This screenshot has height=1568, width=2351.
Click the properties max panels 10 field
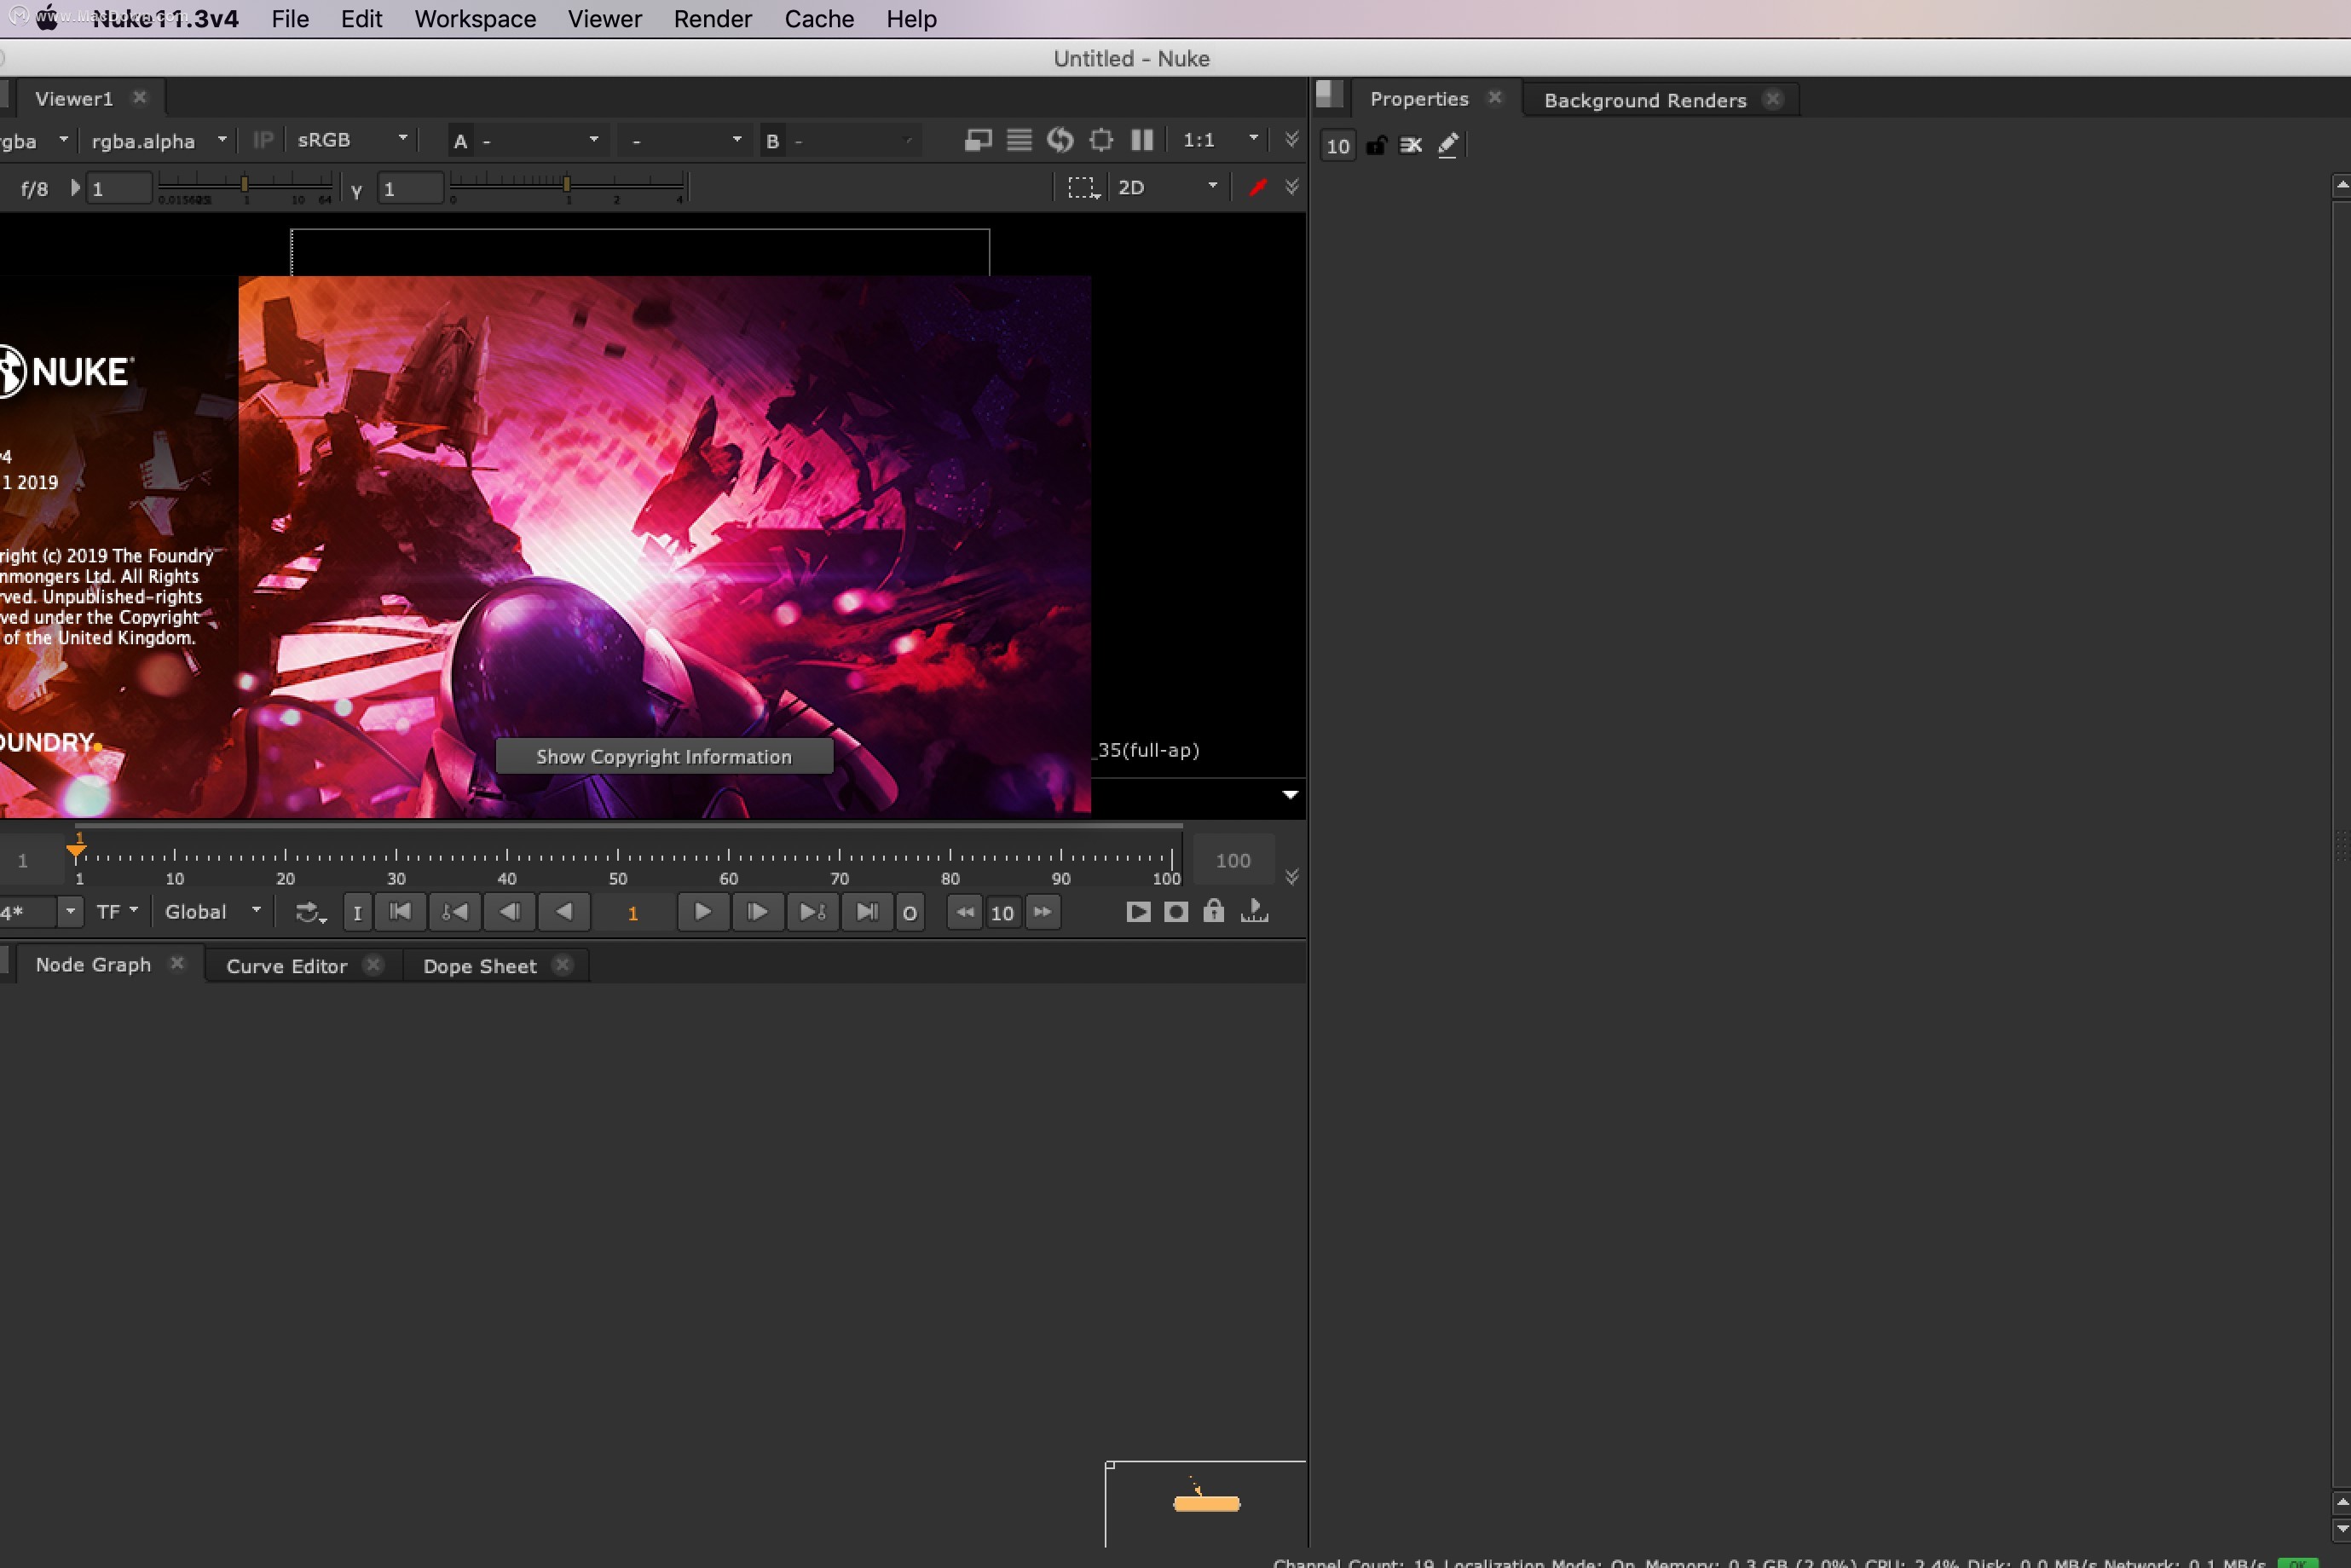pos(1337,146)
